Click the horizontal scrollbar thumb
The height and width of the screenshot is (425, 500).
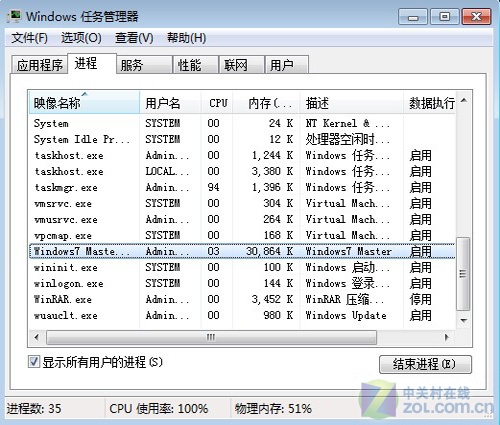pyautogui.click(x=211, y=337)
